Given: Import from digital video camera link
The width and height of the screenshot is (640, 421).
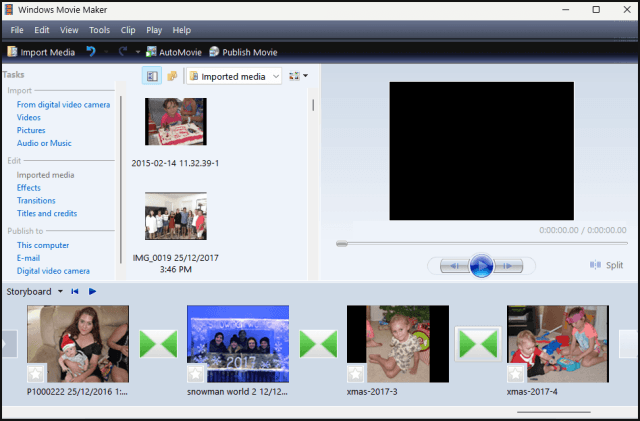Looking at the screenshot, I should pos(63,105).
